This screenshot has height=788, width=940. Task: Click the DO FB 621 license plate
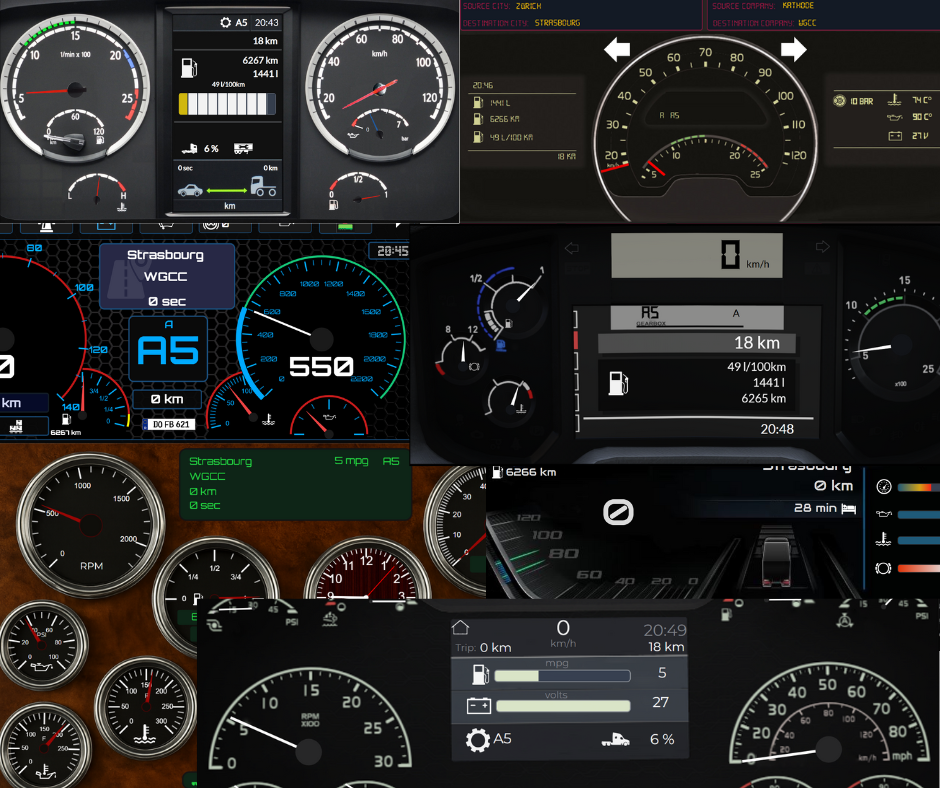tap(171, 424)
